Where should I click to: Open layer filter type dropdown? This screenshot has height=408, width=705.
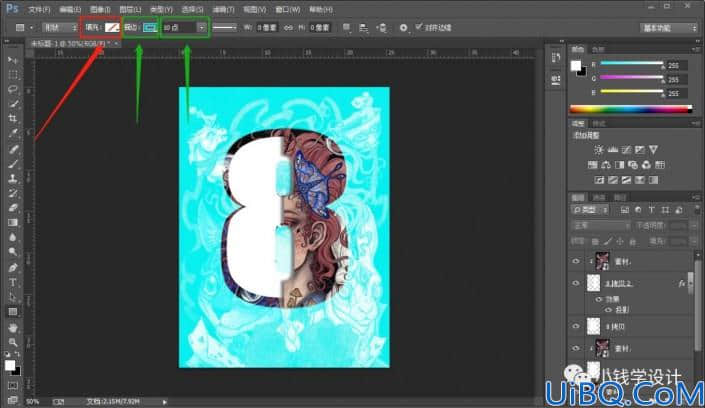591,210
